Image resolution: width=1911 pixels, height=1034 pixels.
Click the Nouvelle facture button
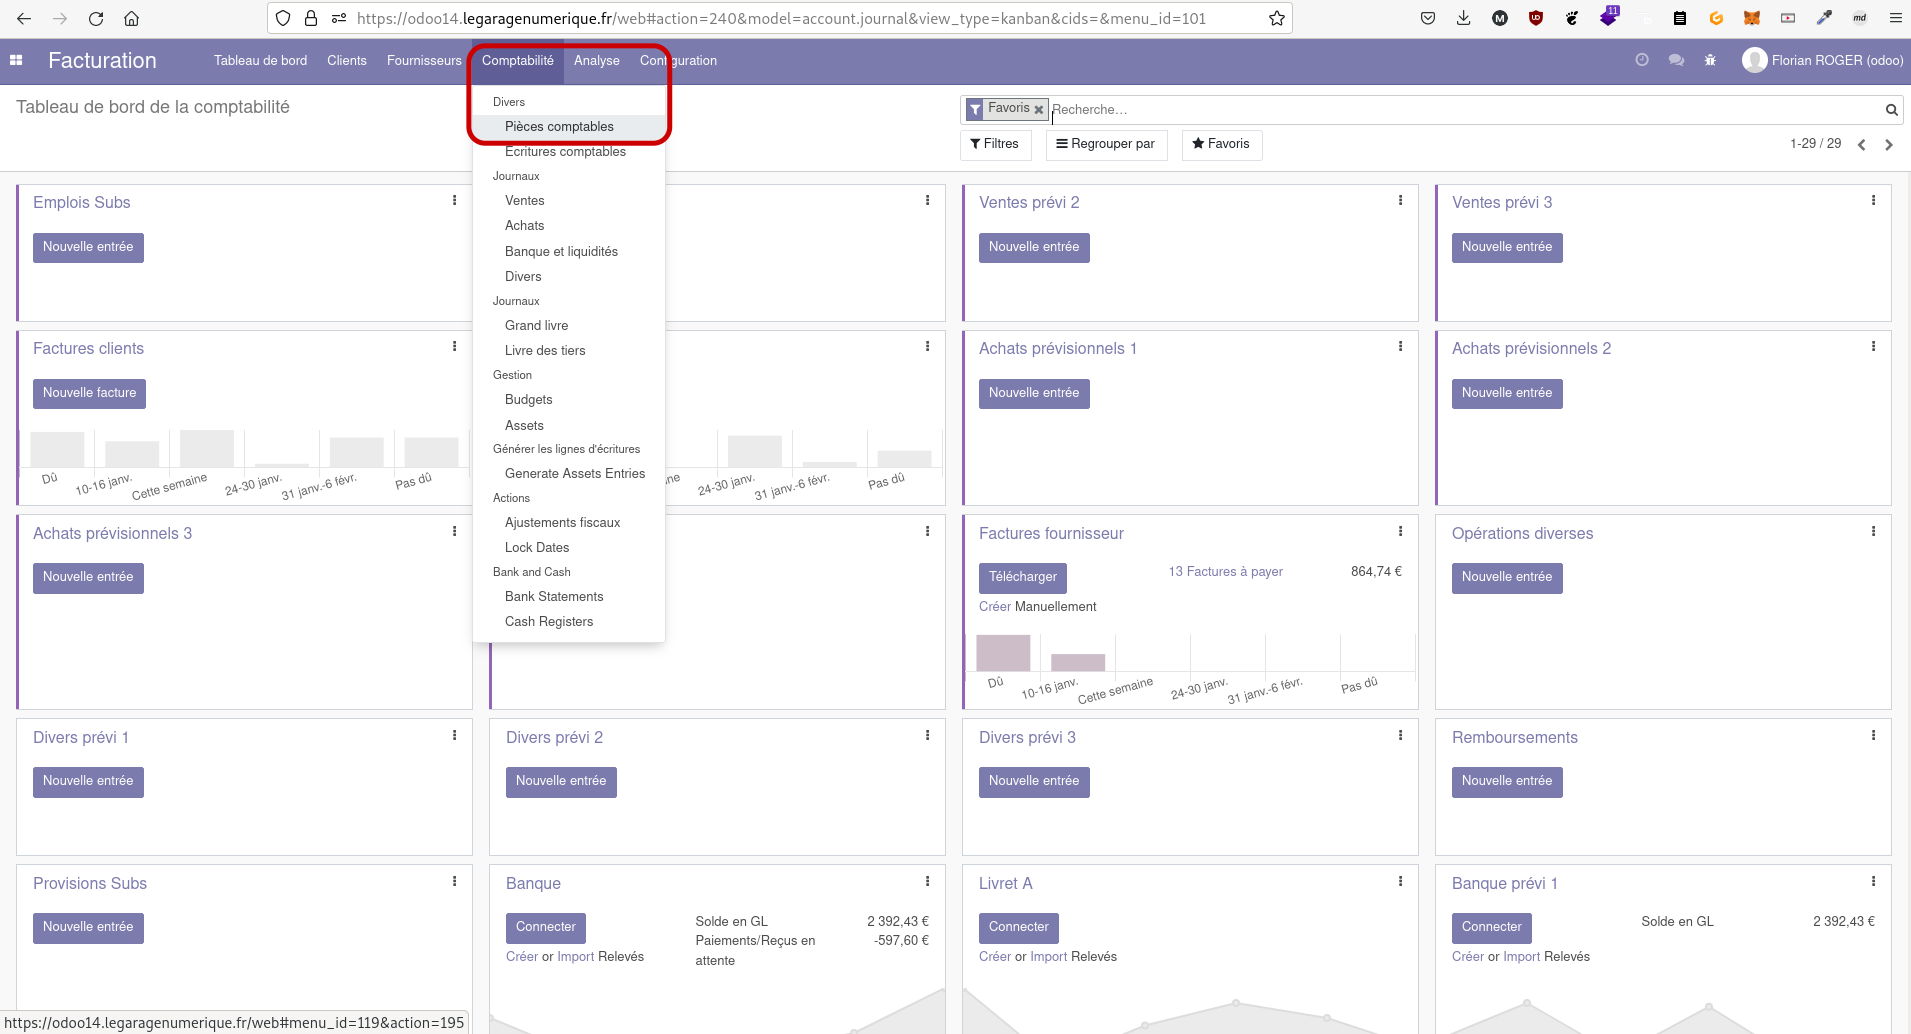coord(89,393)
